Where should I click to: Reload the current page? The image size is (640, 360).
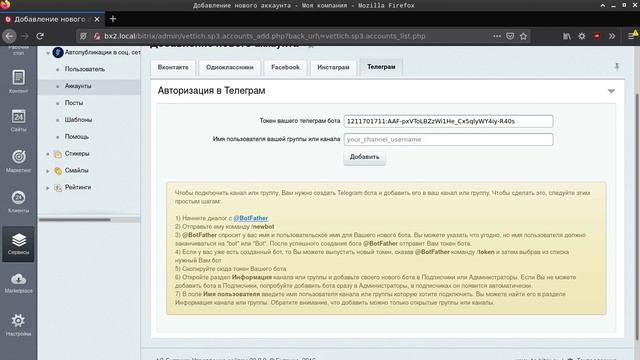click(40, 36)
